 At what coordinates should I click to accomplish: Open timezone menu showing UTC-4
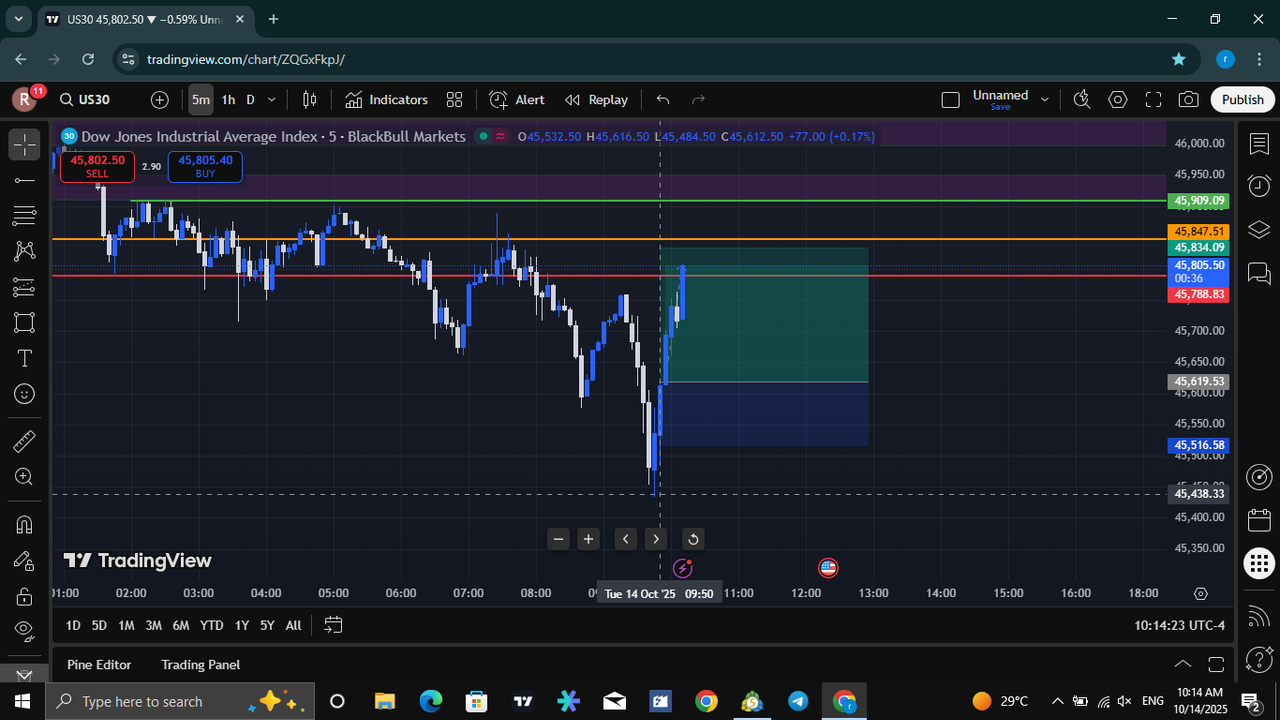click(1180, 625)
